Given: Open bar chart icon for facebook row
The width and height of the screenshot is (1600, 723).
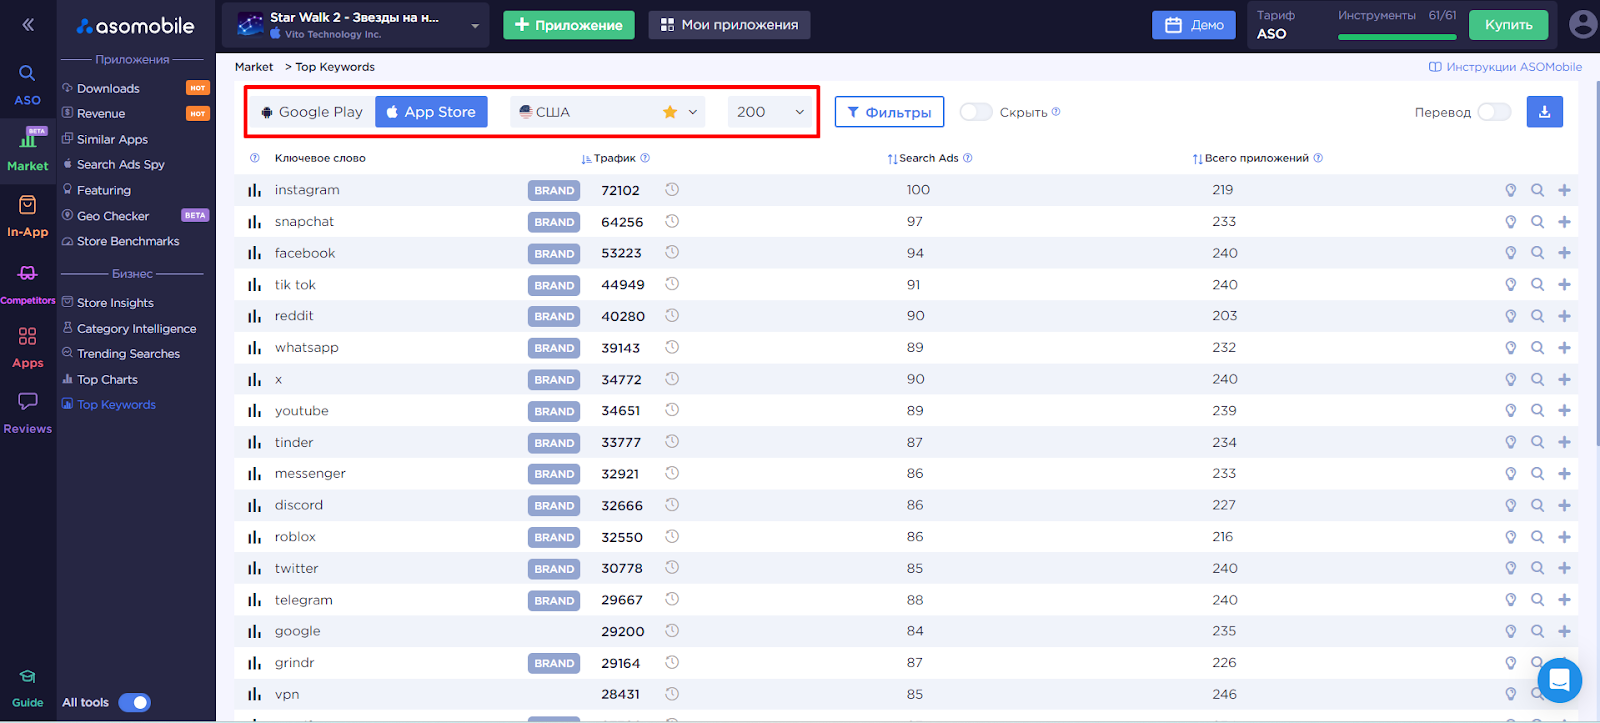Looking at the screenshot, I should (254, 253).
